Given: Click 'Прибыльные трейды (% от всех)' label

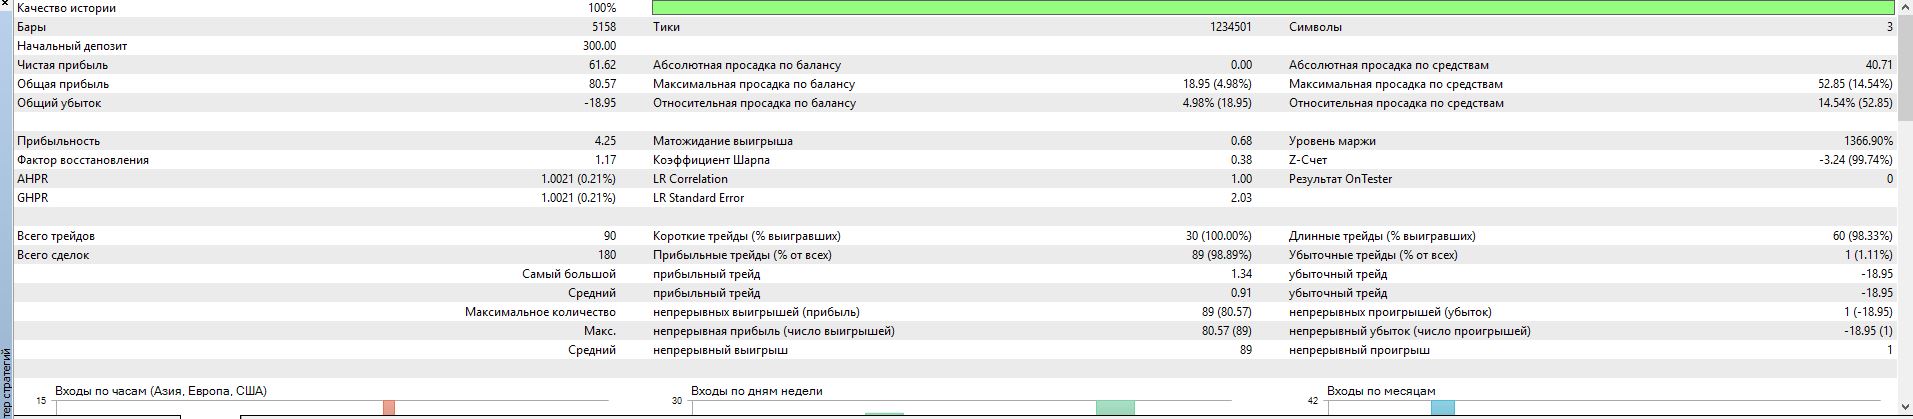Looking at the screenshot, I should [742, 255].
